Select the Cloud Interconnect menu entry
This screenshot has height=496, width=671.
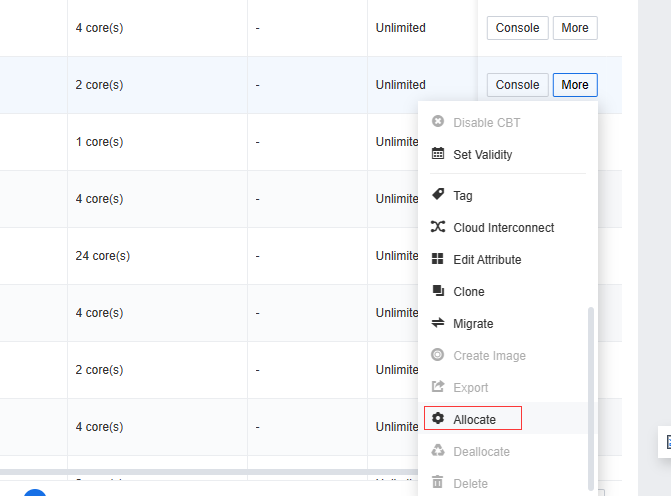(503, 227)
